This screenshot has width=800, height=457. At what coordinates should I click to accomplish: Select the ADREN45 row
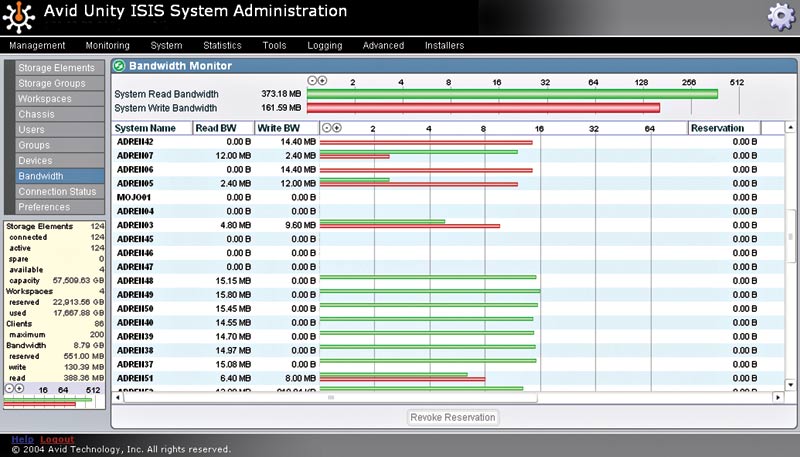[448, 239]
